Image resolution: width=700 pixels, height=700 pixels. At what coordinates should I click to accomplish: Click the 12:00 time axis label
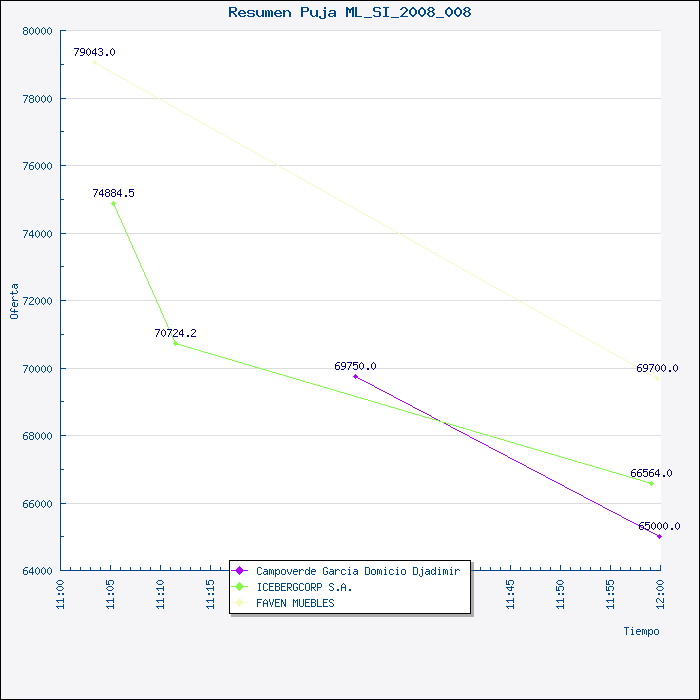pyautogui.click(x=660, y=594)
